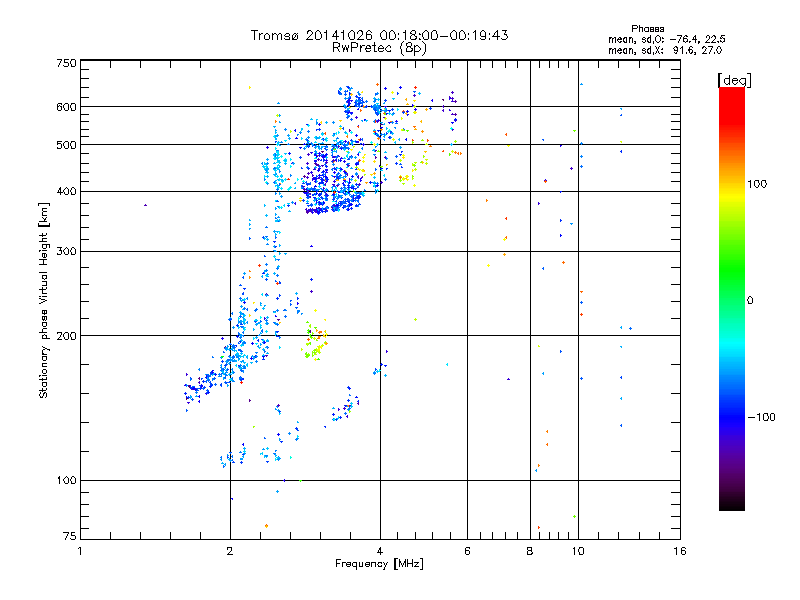Image resolution: width=800 pixels, height=600 pixels.
Task: Click the 'Phases' header text
Action: 647,29
